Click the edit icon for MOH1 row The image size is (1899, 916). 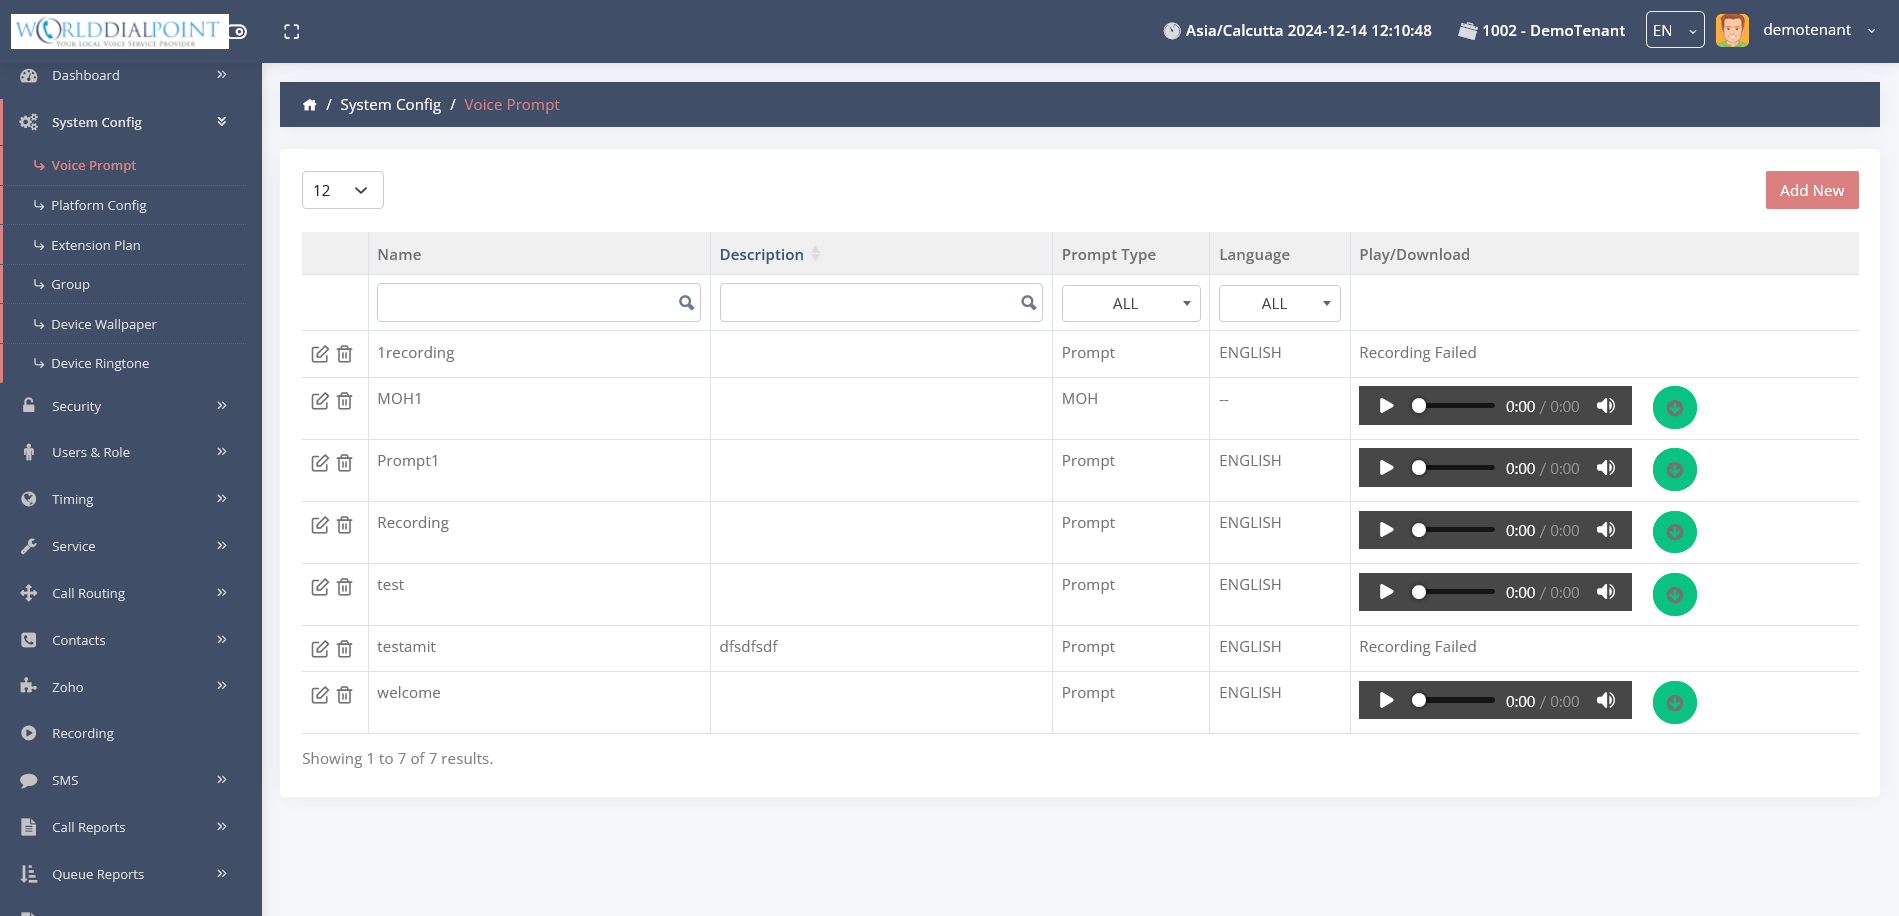point(319,401)
